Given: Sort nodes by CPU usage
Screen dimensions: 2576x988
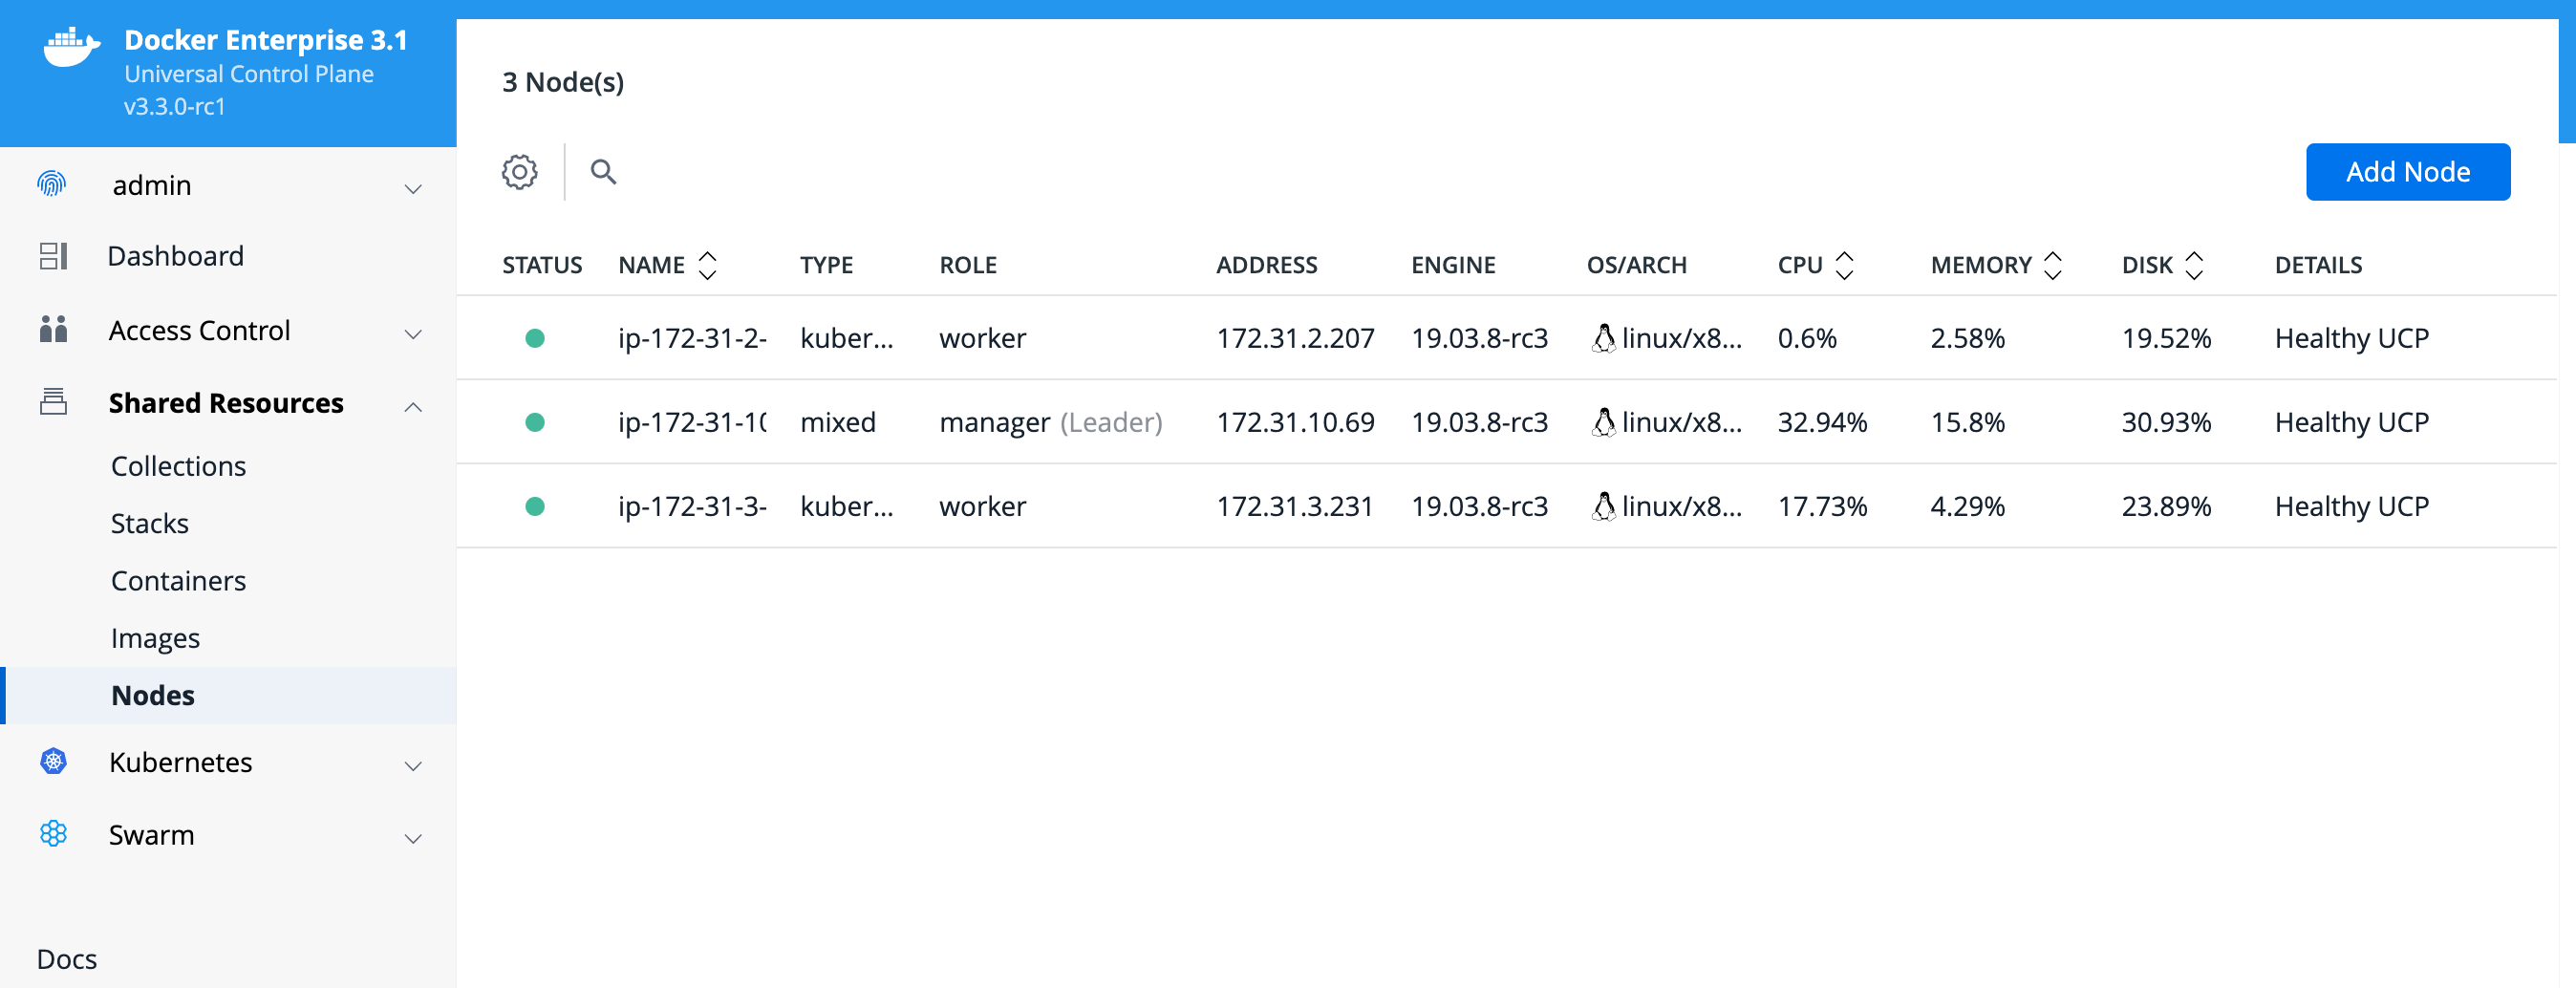Looking at the screenshot, I should click(1844, 265).
